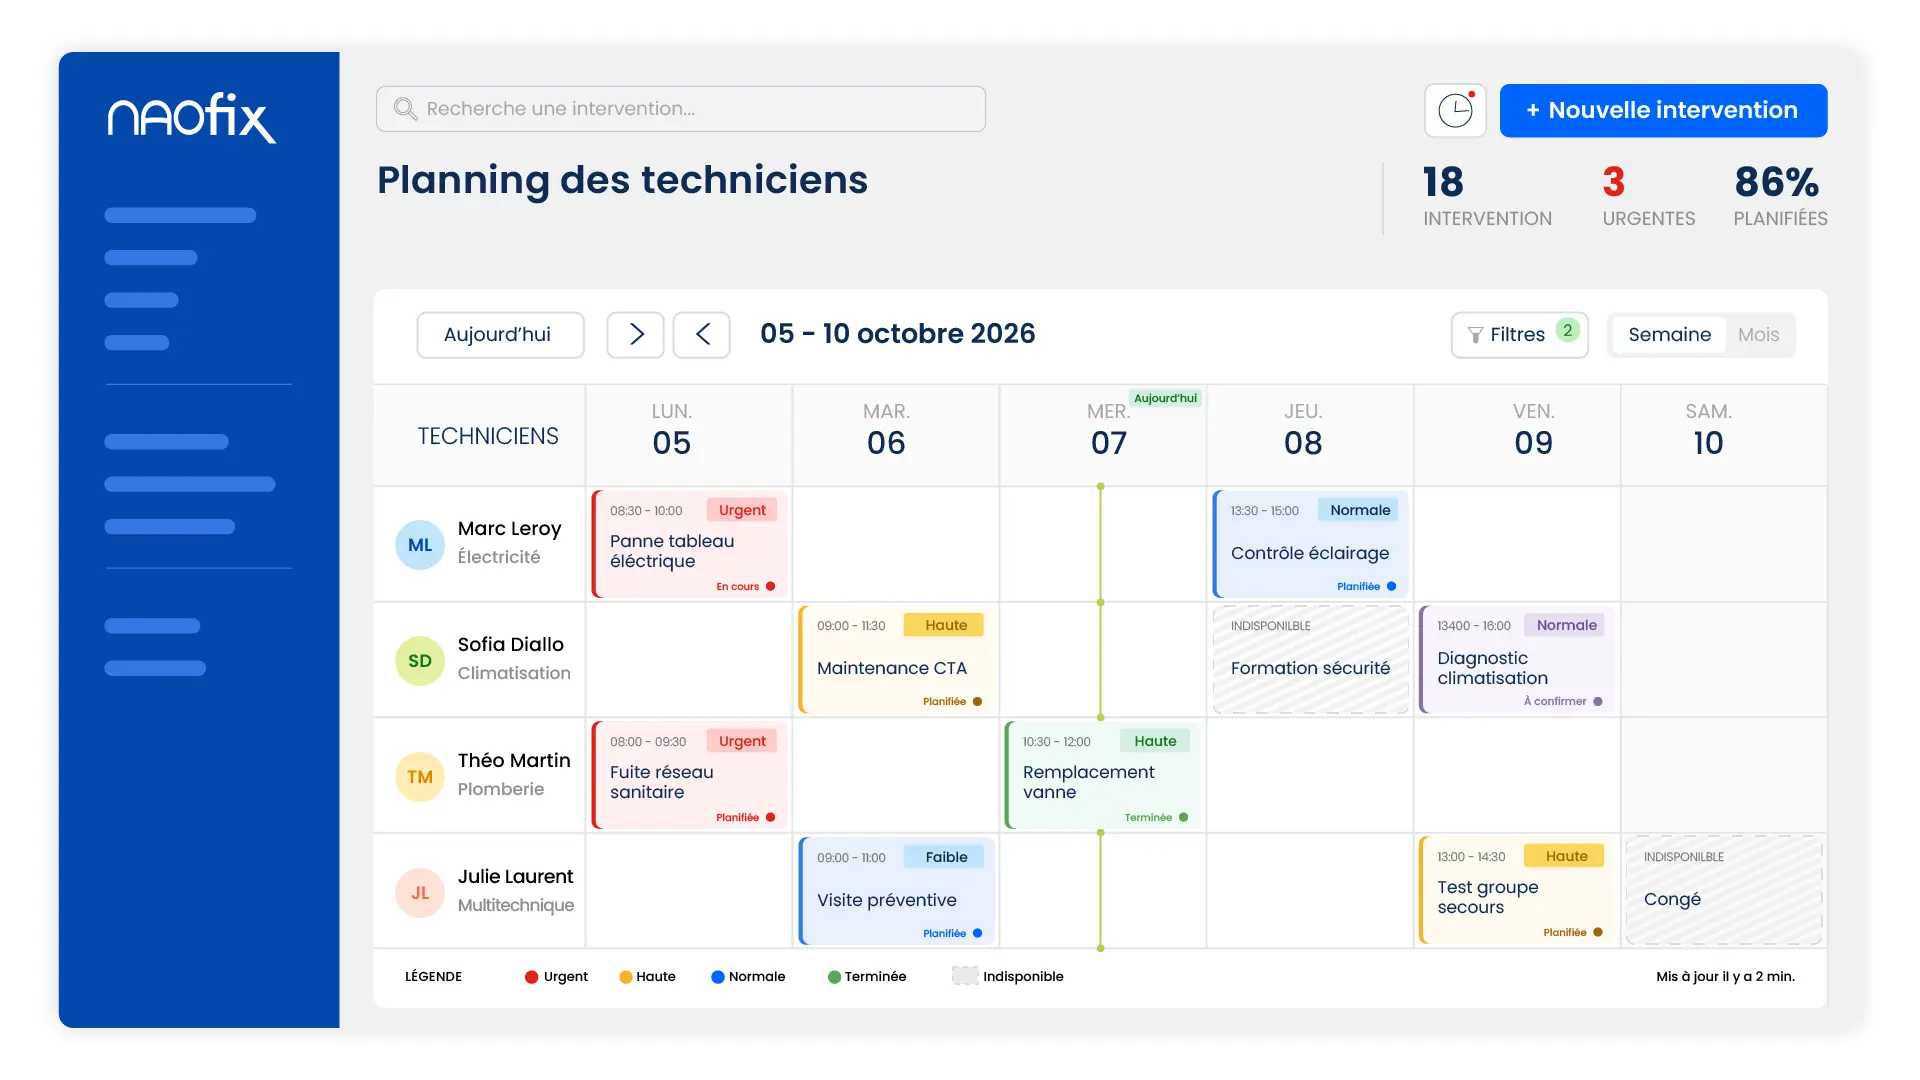The width and height of the screenshot is (1920, 1080).
Task: Click the 18 INTERVENTION stat
Action: [x=1487, y=197]
